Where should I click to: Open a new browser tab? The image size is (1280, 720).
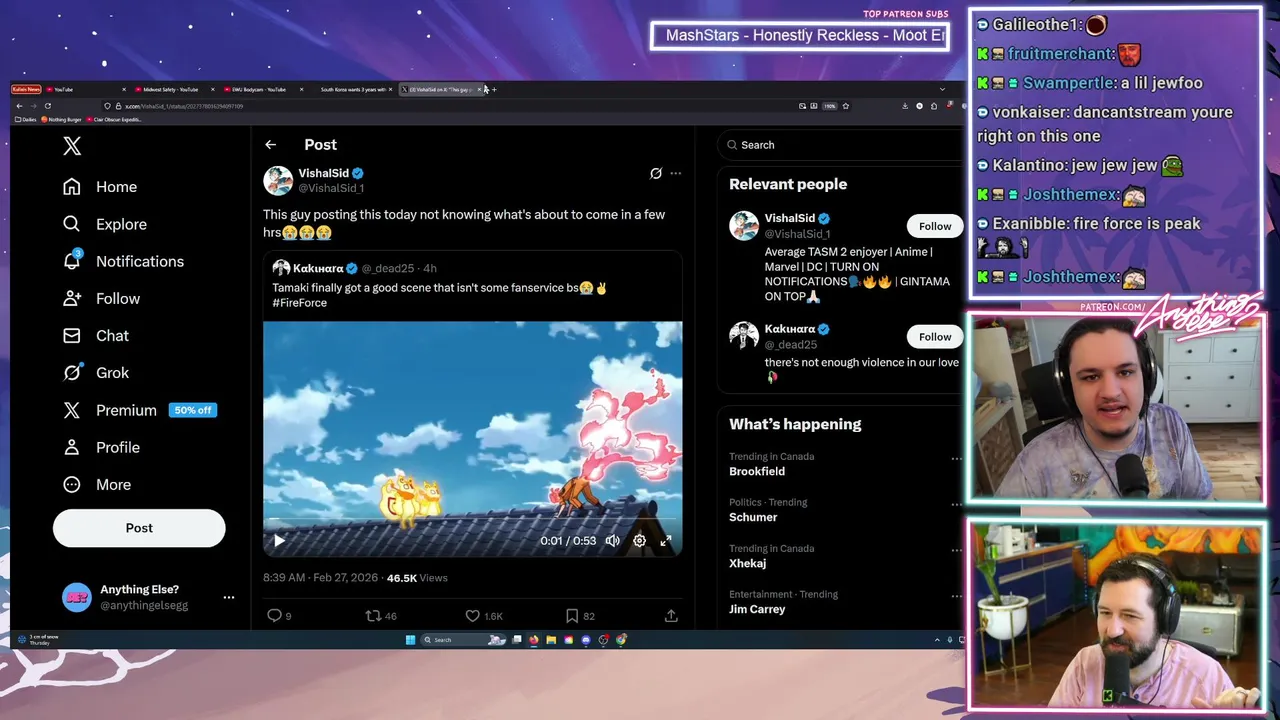point(494,90)
